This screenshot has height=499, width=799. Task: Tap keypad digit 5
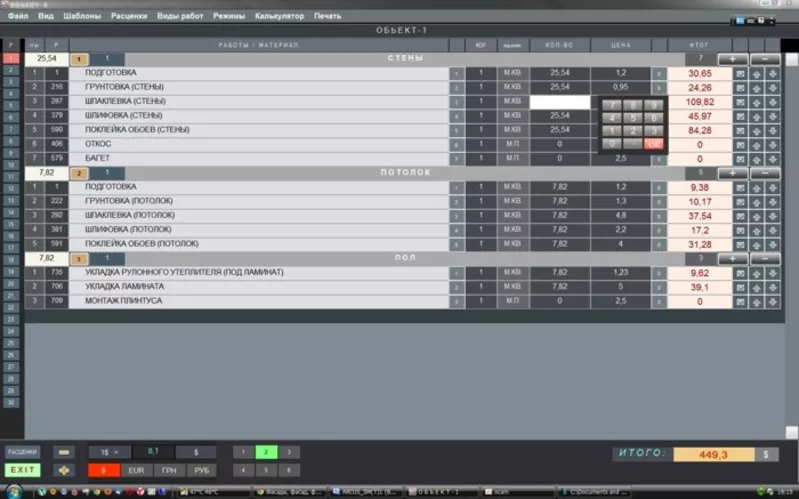pyautogui.click(x=633, y=118)
